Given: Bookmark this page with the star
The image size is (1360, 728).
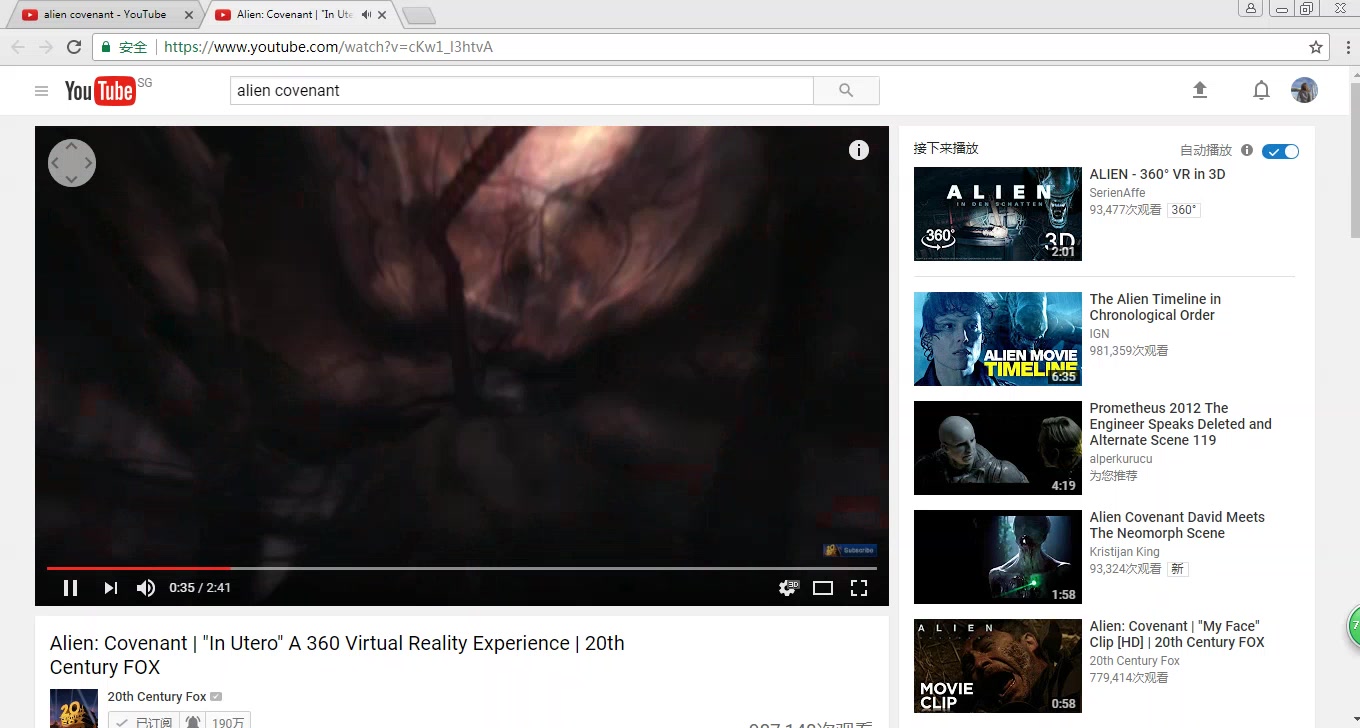Looking at the screenshot, I should click(1316, 47).
